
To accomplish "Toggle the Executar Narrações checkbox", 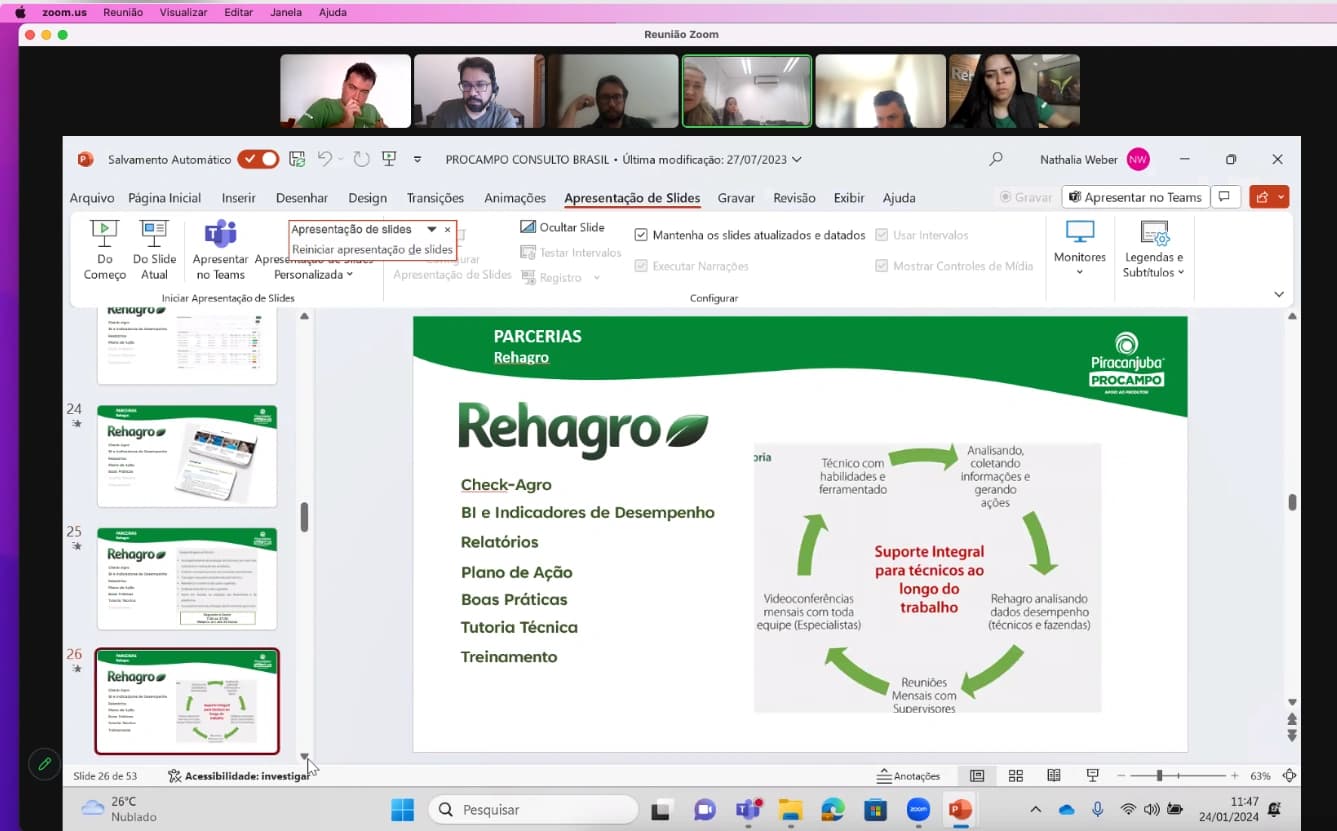I will [641, 266].
